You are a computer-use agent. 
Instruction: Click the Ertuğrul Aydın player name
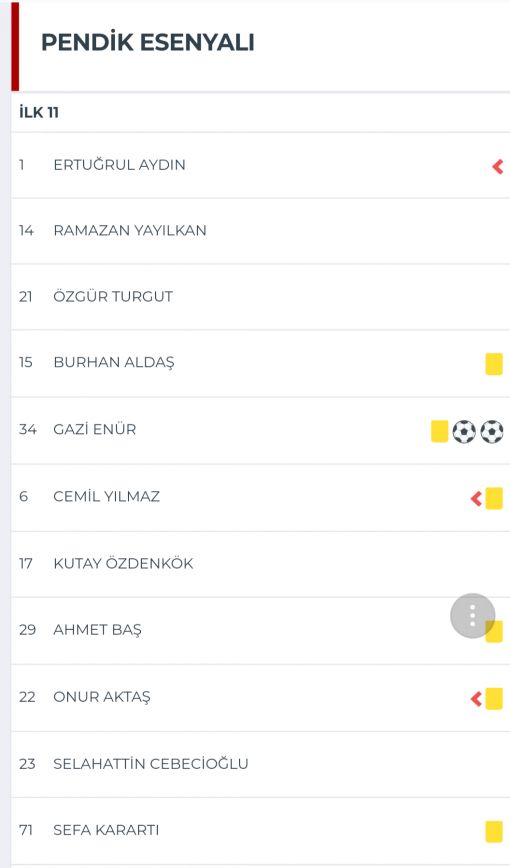[120, 165]
